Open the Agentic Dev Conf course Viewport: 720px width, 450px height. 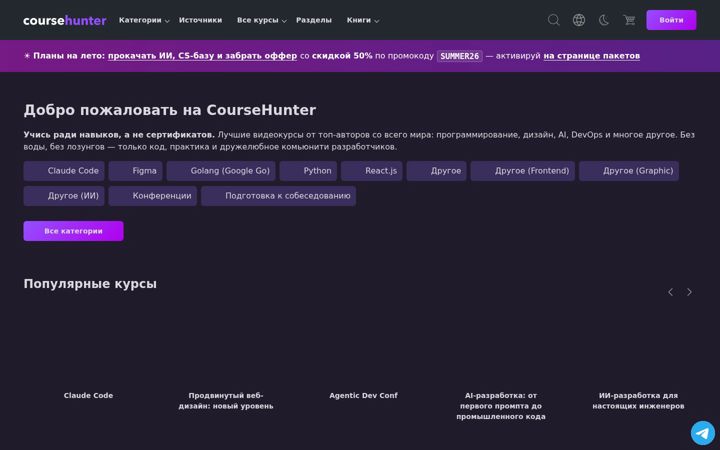pos(363,395)
